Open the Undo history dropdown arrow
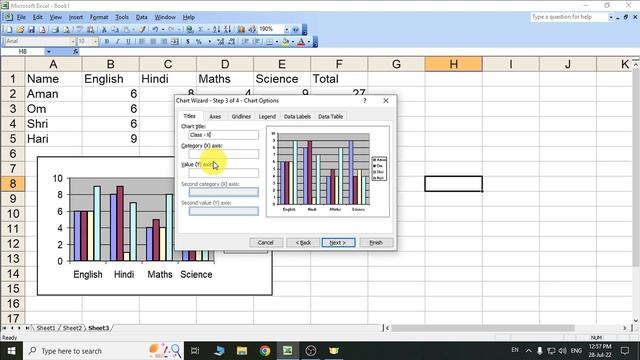 163,29
